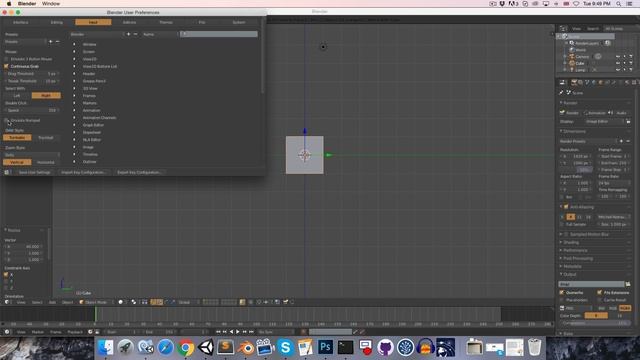Viewport: 640px width, 360px height.
Task: Click the Audio render button
Action: 619,113
